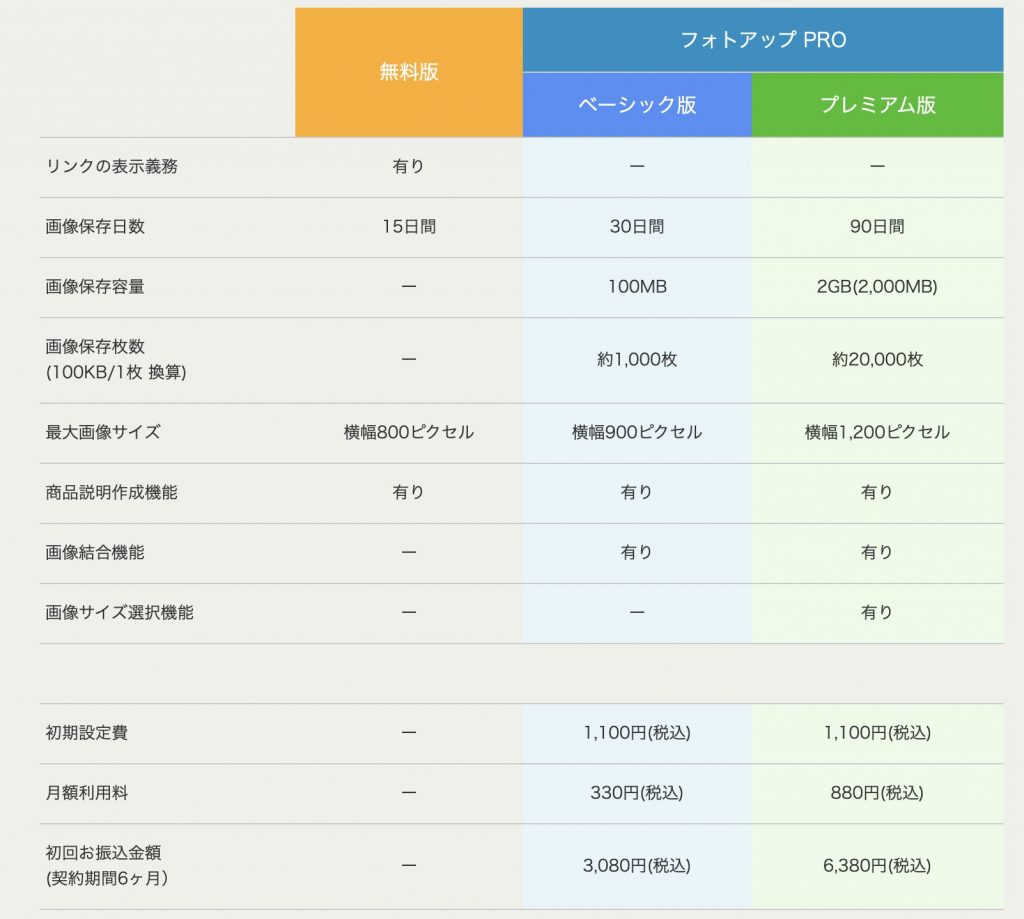1024x919 pixels.
Task: Click the 30日間 cell
Action: pyautogui.click(x=637, y=227)
